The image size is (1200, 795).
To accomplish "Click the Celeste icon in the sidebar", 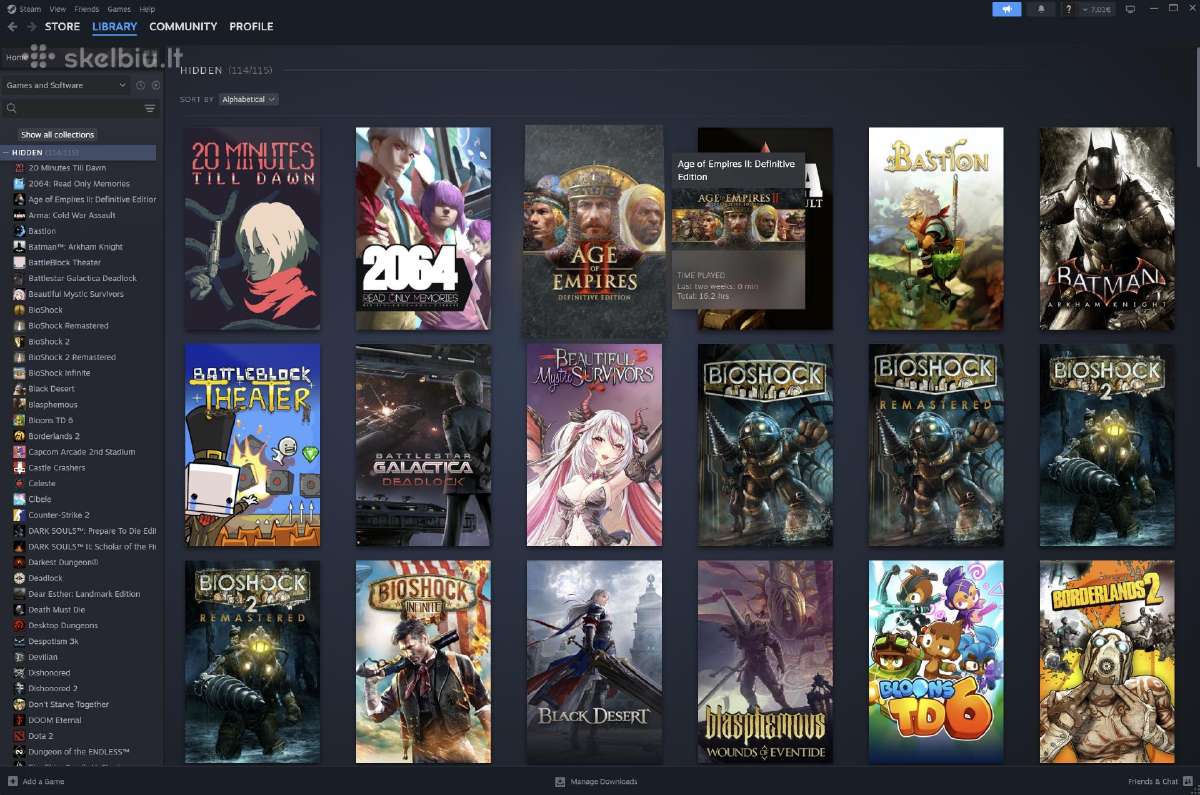I will click(x=19, y=483).
